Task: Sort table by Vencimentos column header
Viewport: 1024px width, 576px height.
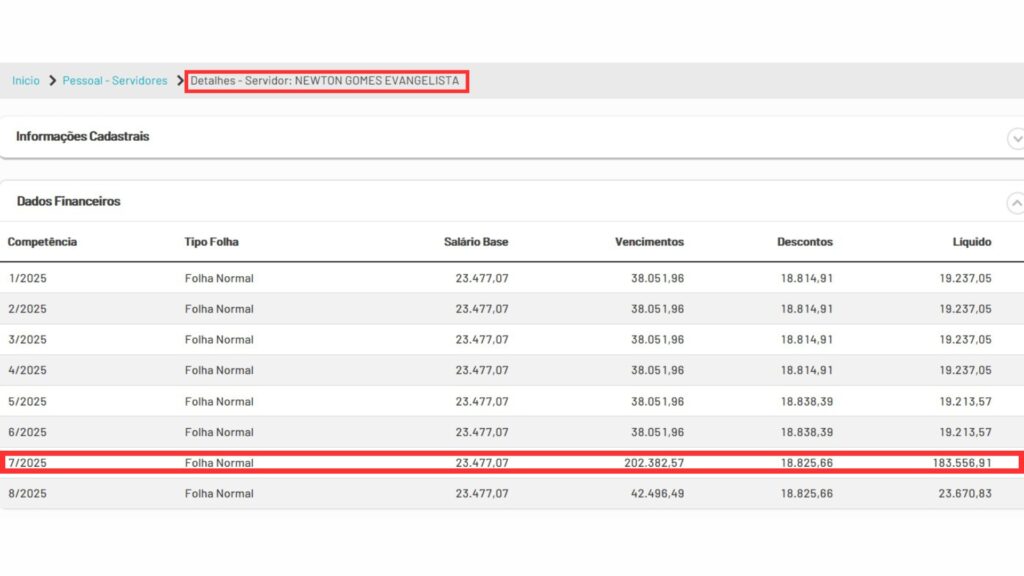Action: (x=649, y=242)
